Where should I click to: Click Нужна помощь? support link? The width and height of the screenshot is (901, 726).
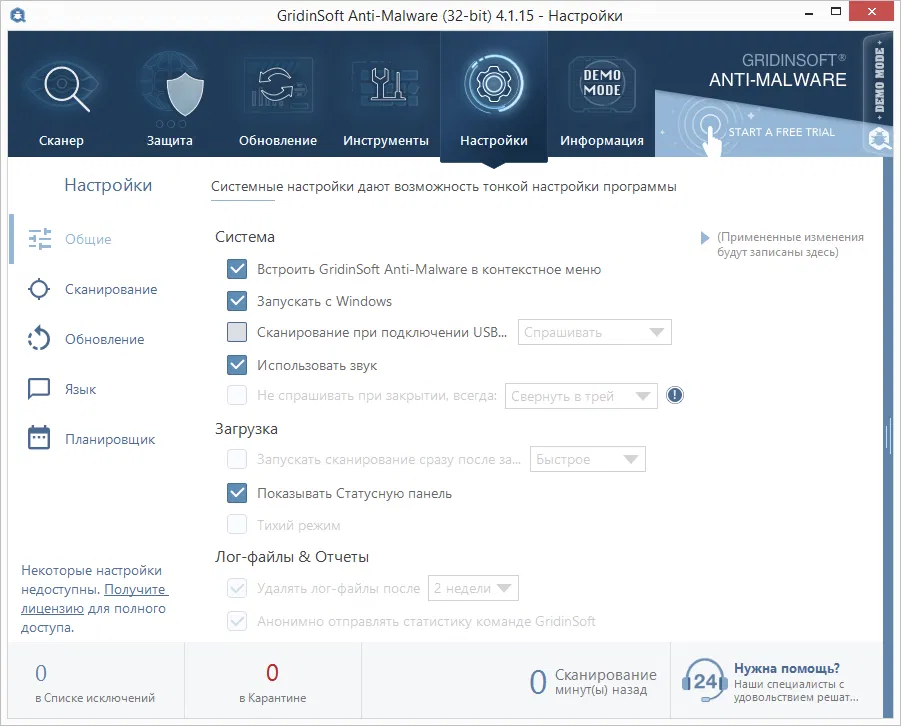[787, 668]
